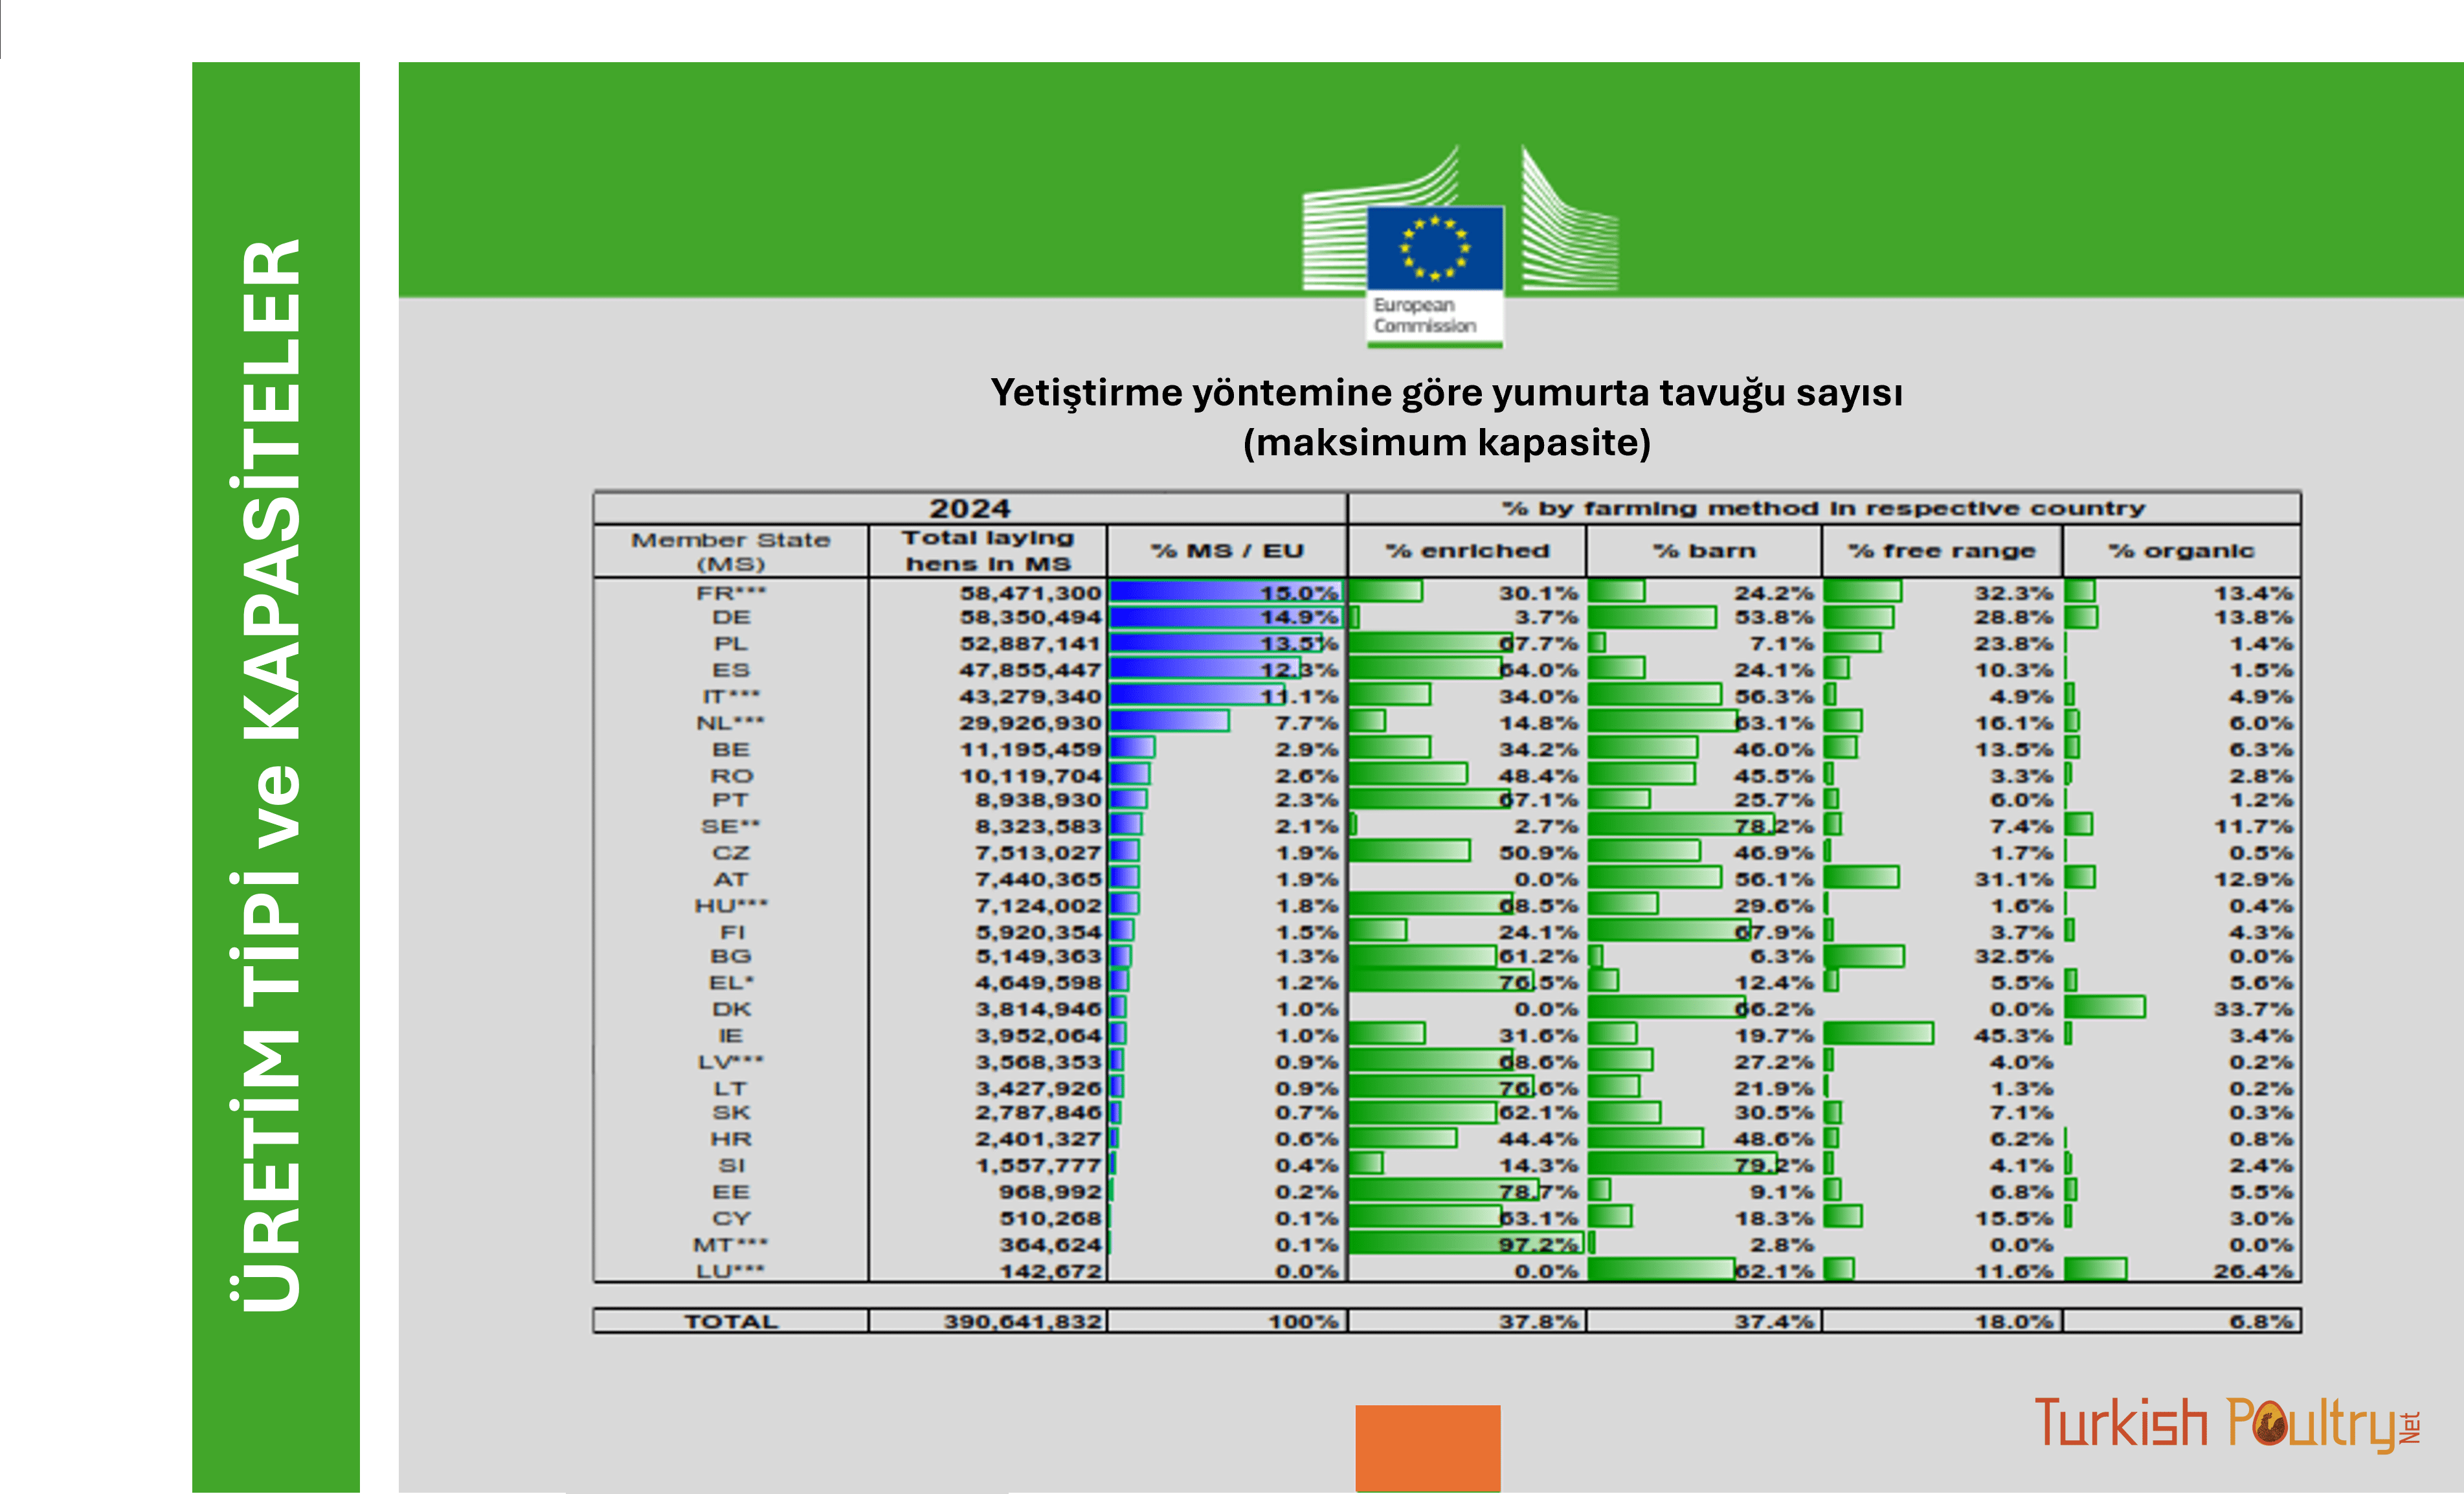Click Germany's hen count '58,350,494'
The height and width of the screenshot is (1494, 2464).
pos(1030,618)
